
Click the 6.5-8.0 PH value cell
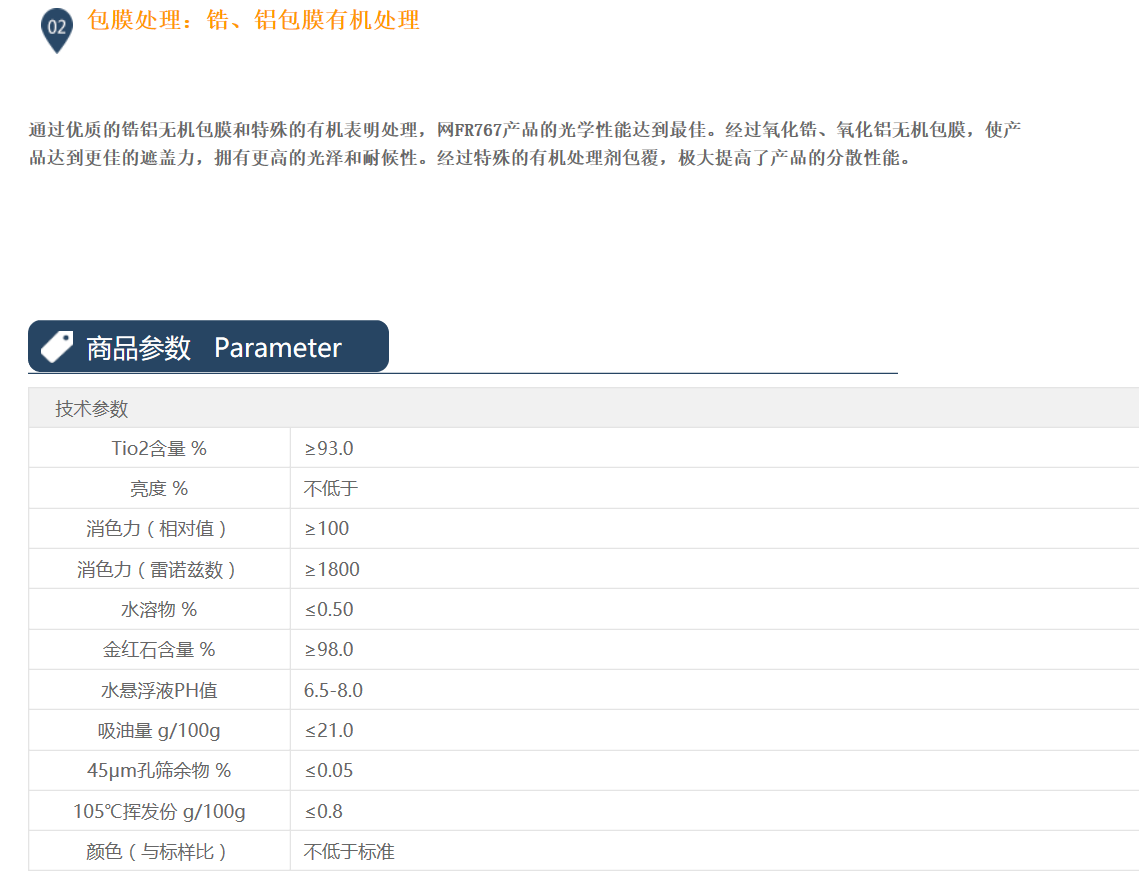(333, 690)
